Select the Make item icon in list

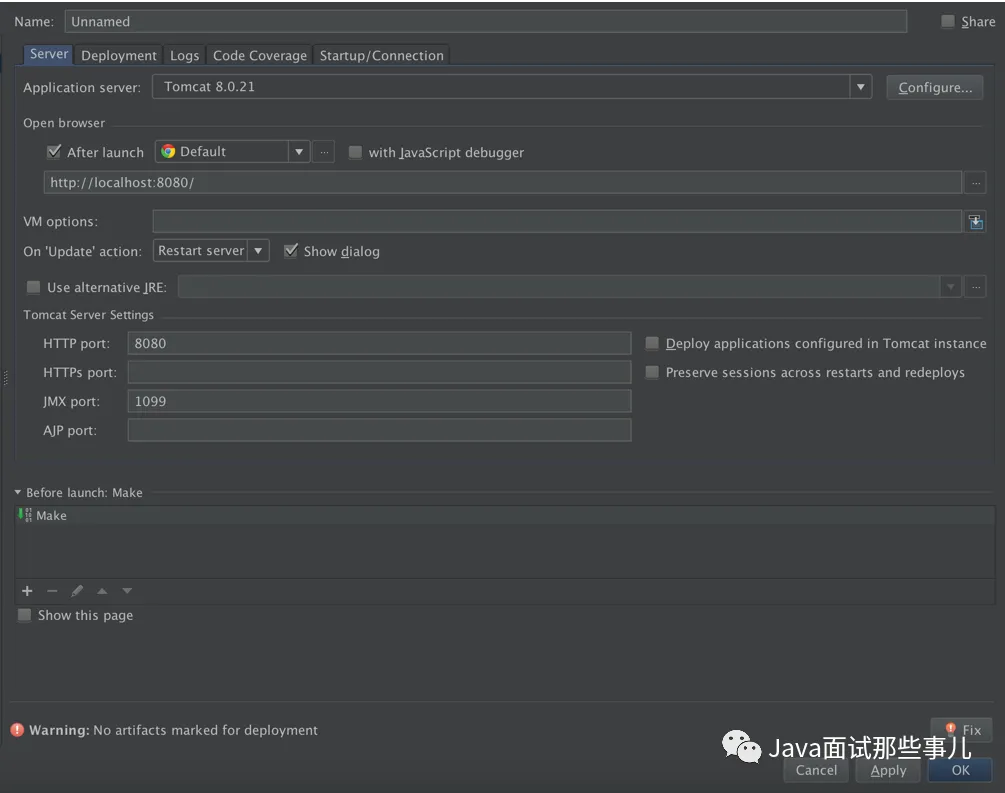pyautogui.click(x=25, y=515)
